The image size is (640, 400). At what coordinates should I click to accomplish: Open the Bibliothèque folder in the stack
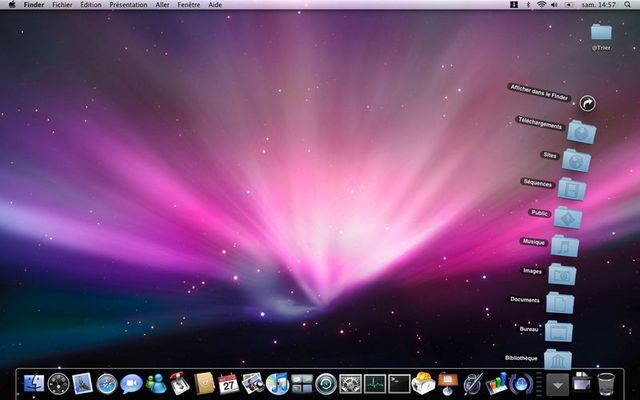(558, 359)
